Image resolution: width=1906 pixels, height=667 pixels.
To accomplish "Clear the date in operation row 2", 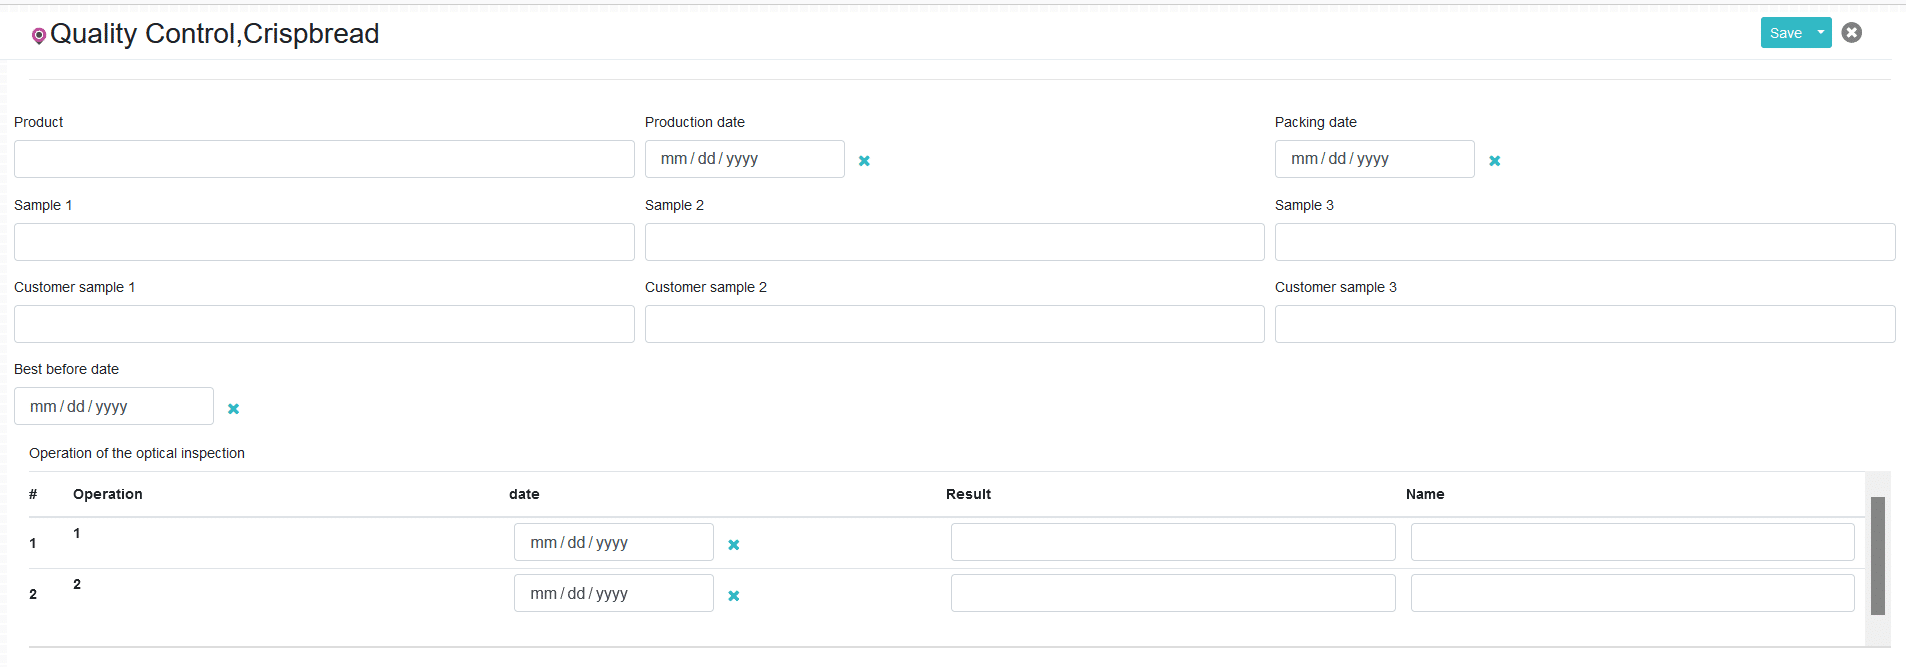I will point(733,596).
